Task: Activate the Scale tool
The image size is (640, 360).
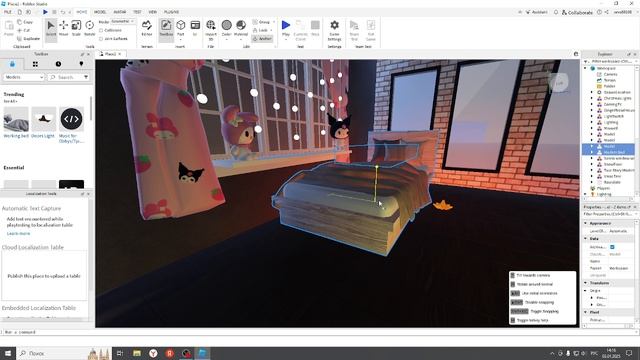Action: coord(76,28)
